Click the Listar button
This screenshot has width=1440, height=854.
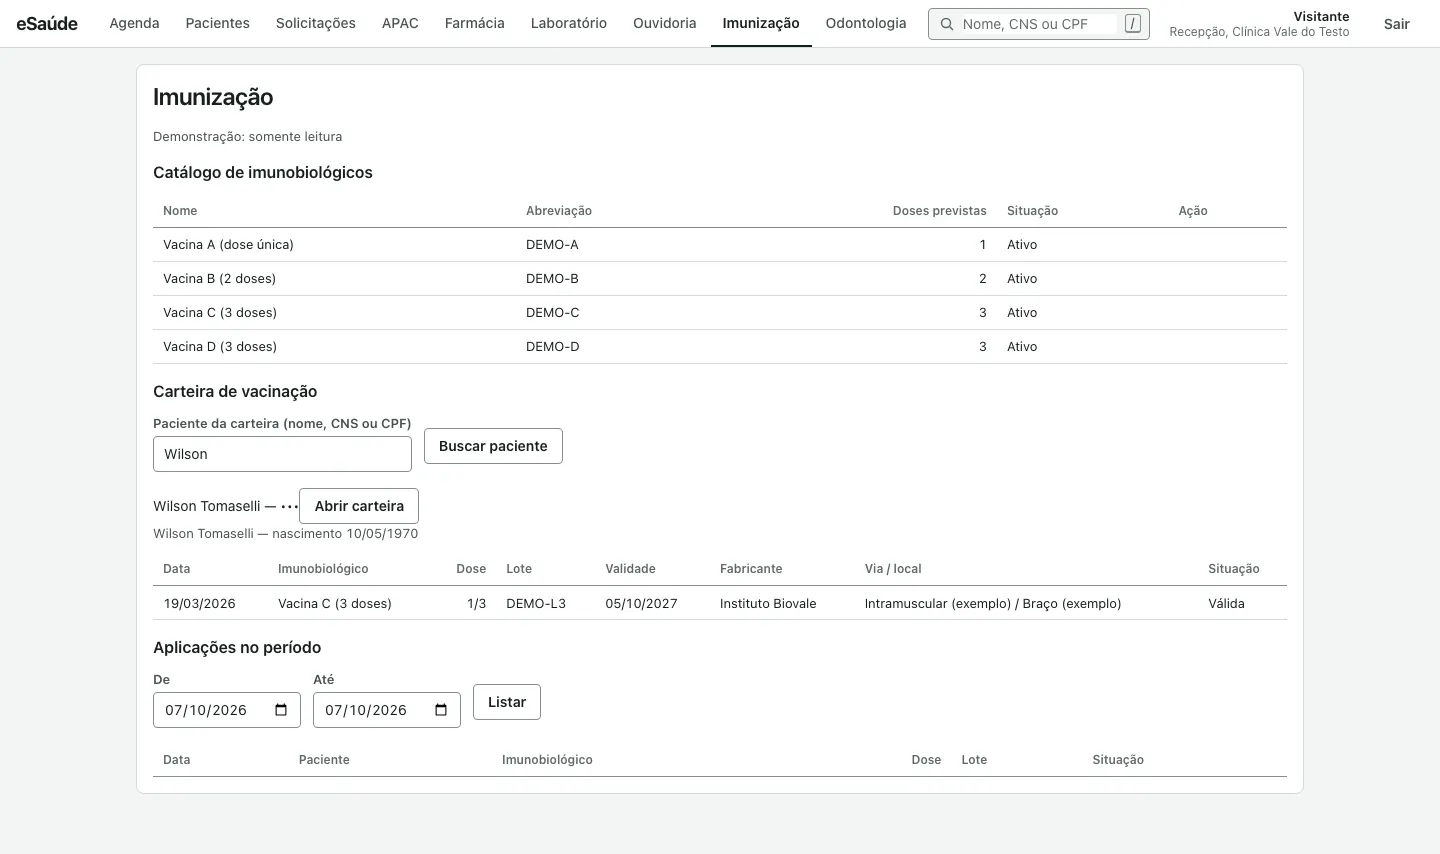[x=507, y=702]
